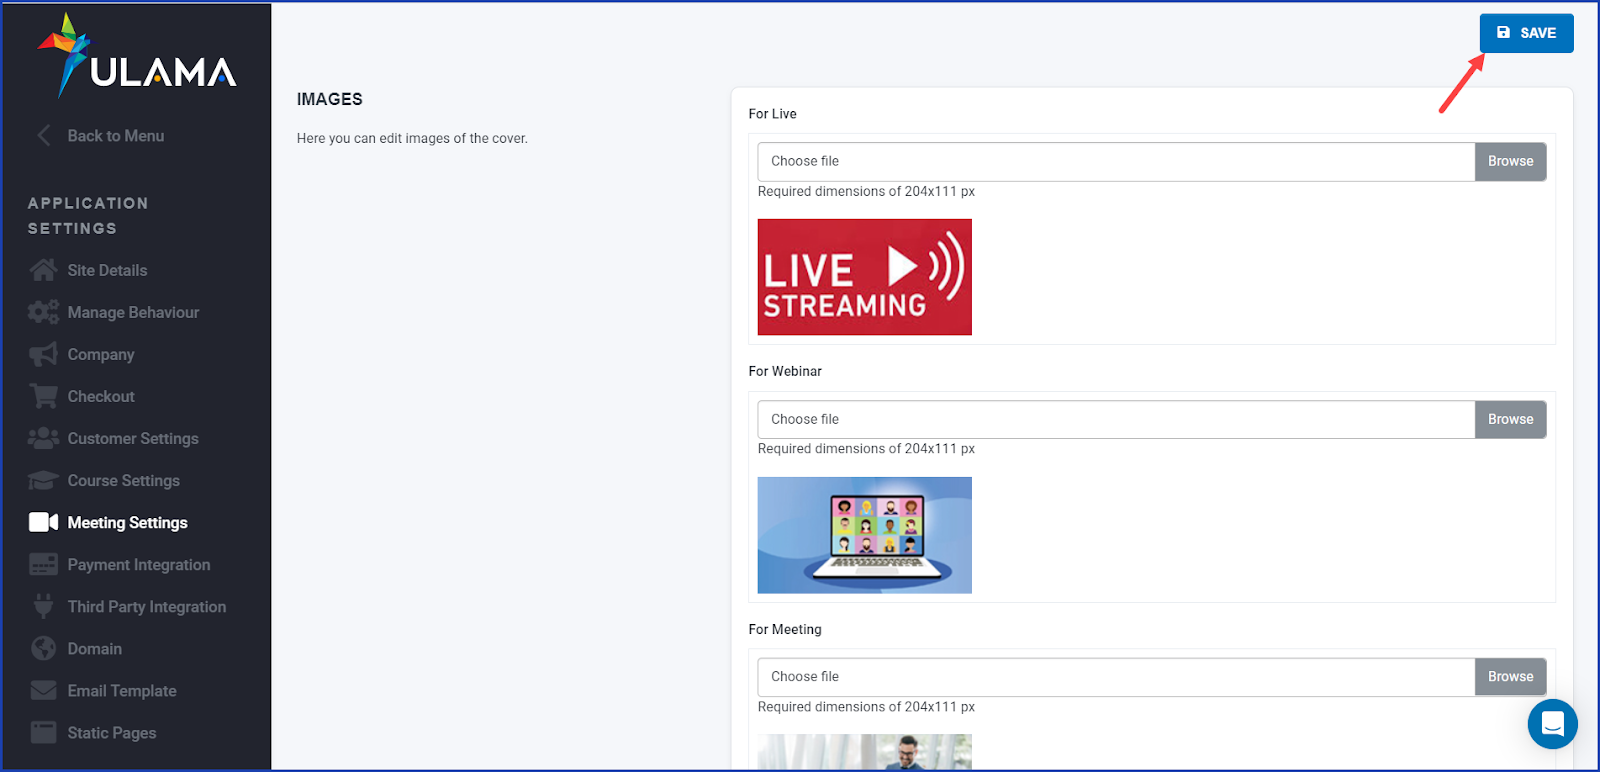Open the chat support bubble
This screenshot has width=1600, height=772.
pos(1553,723)
